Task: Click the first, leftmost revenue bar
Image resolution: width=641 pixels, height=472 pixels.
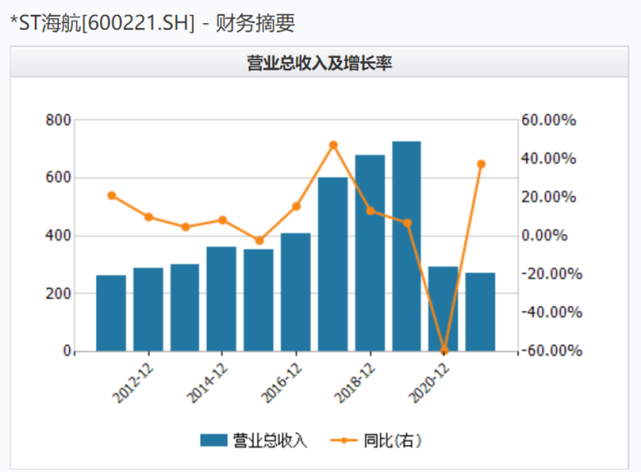Action: coord(111,313)
